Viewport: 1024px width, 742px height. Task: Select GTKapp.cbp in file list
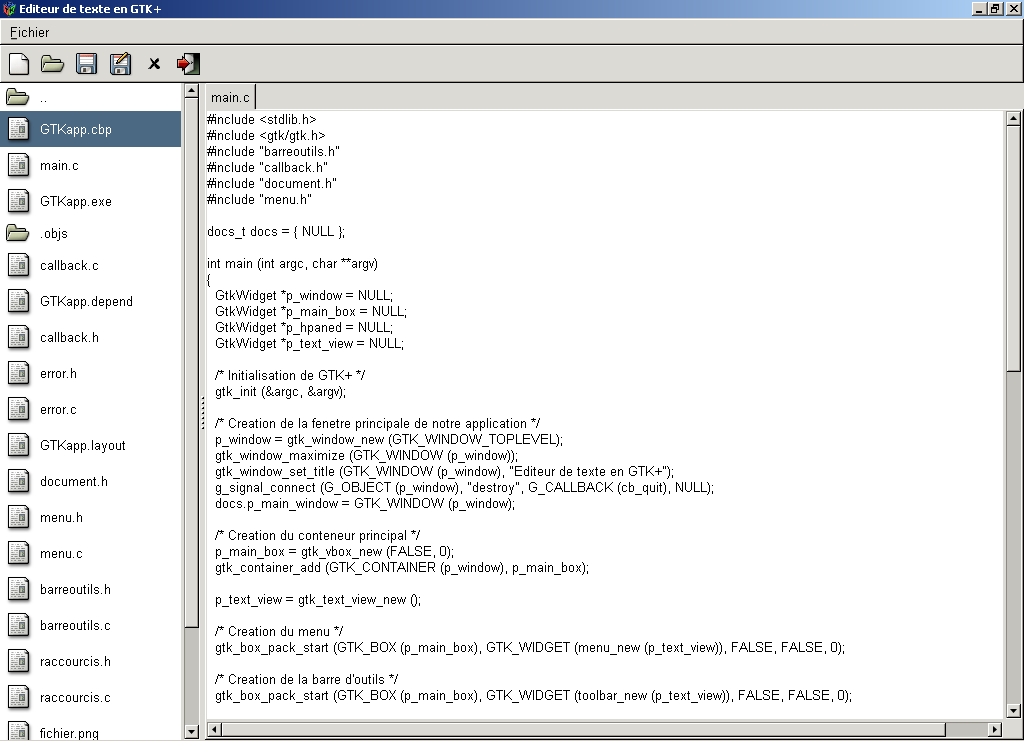click(76, 130)
